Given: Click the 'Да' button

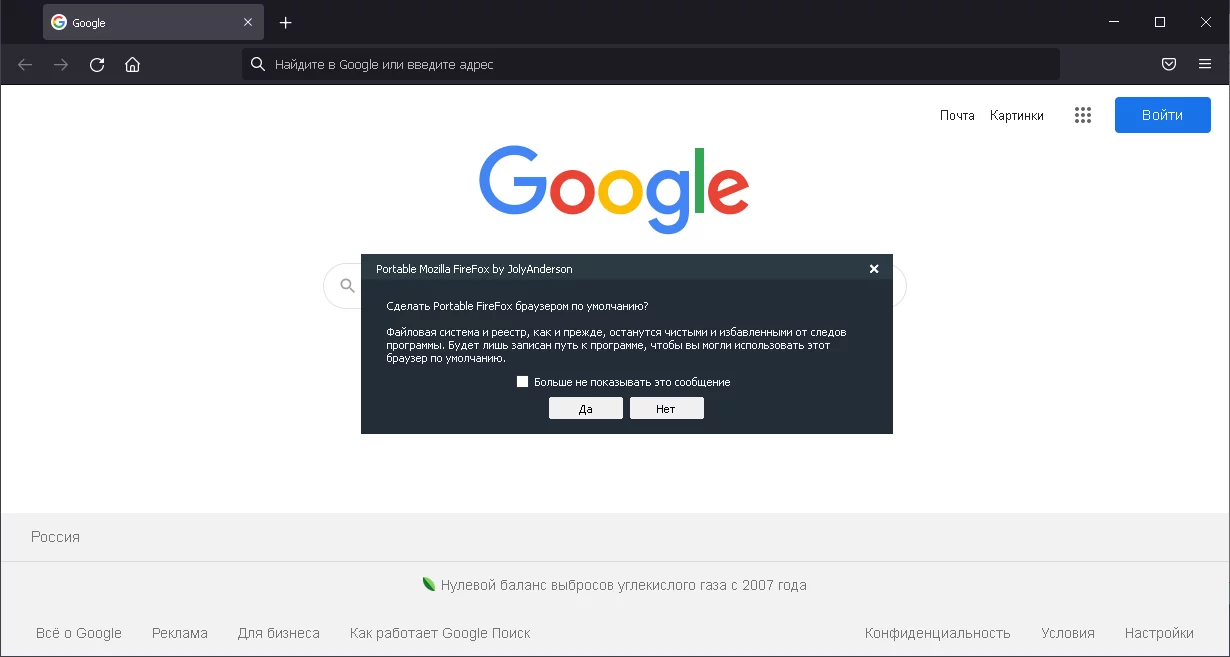Looking at the screenshot, I should tap(586, 408).
